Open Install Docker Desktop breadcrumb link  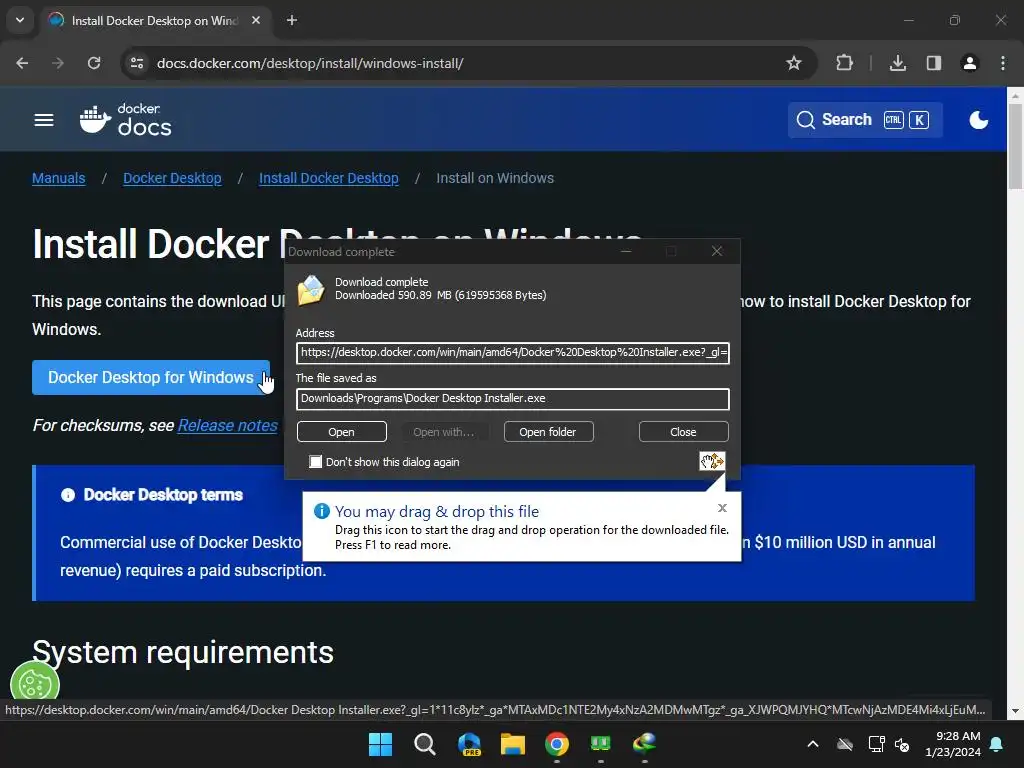pyautogui.click(x=328, y=178)
